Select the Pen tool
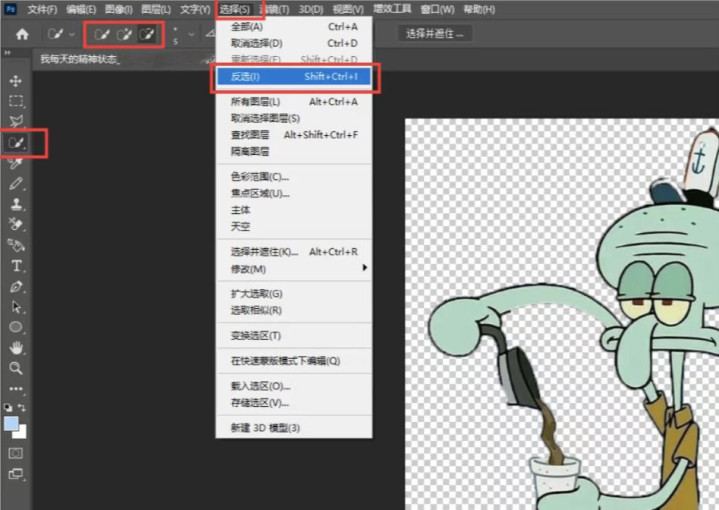719x510 pixels. [16, 287]
